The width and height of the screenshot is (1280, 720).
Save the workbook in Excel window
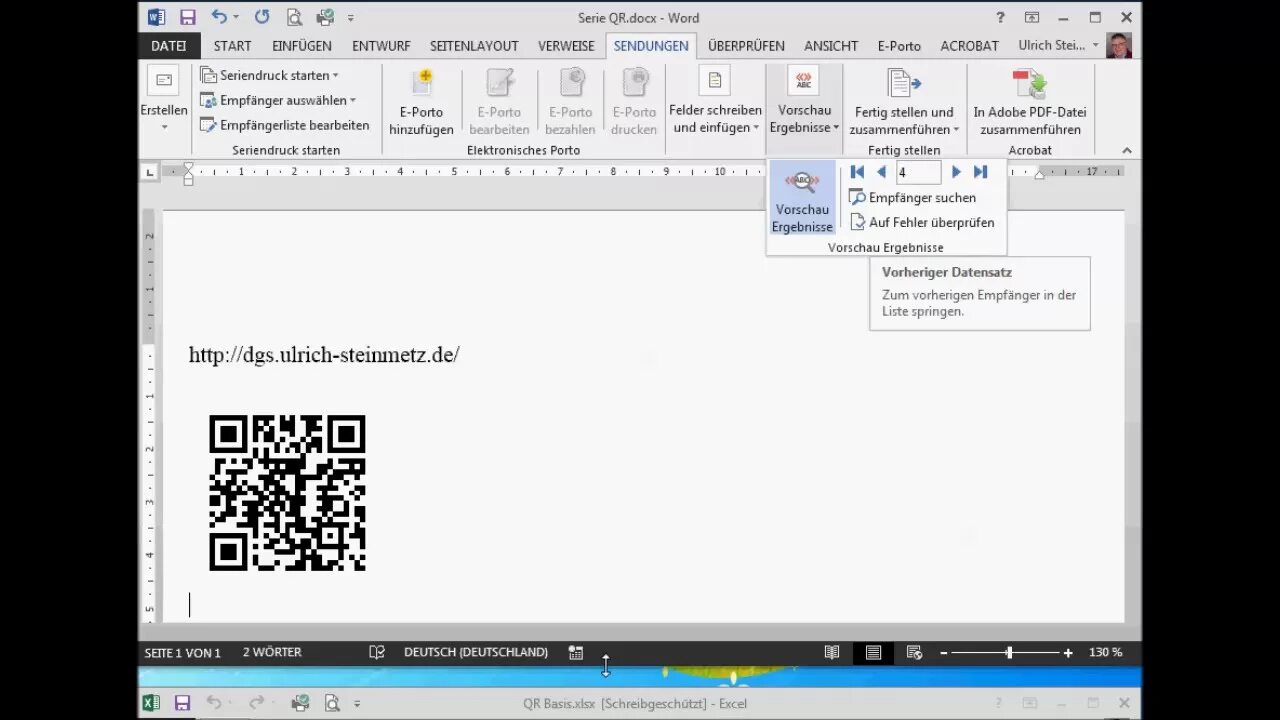tap(183, 703)
